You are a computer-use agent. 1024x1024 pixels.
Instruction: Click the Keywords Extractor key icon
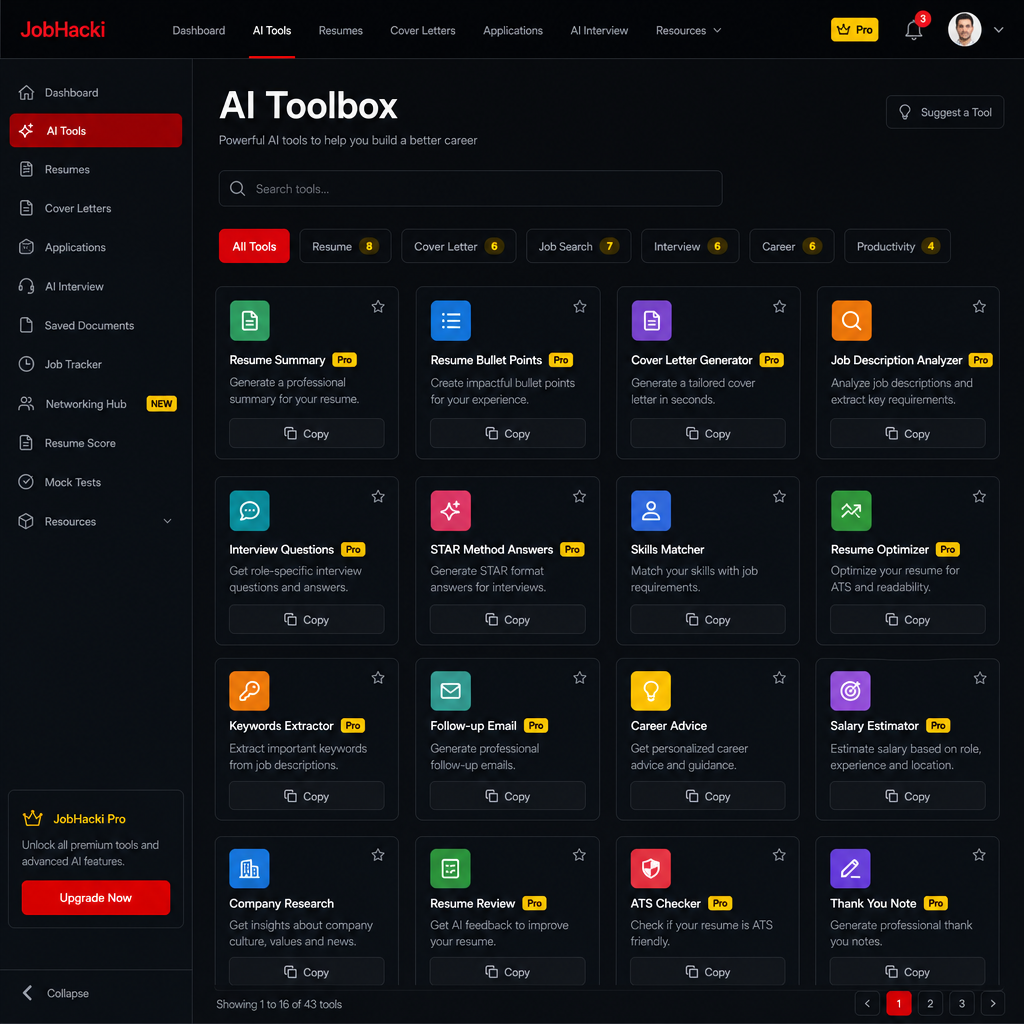click(249, 690)
